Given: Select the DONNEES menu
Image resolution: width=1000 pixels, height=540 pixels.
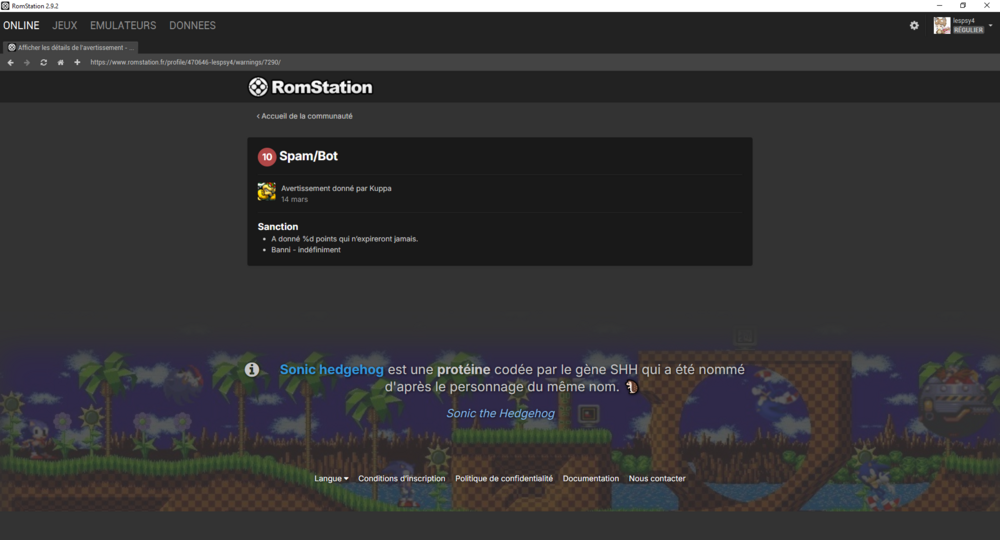Looking at the screenshot, I should (192, 26).
